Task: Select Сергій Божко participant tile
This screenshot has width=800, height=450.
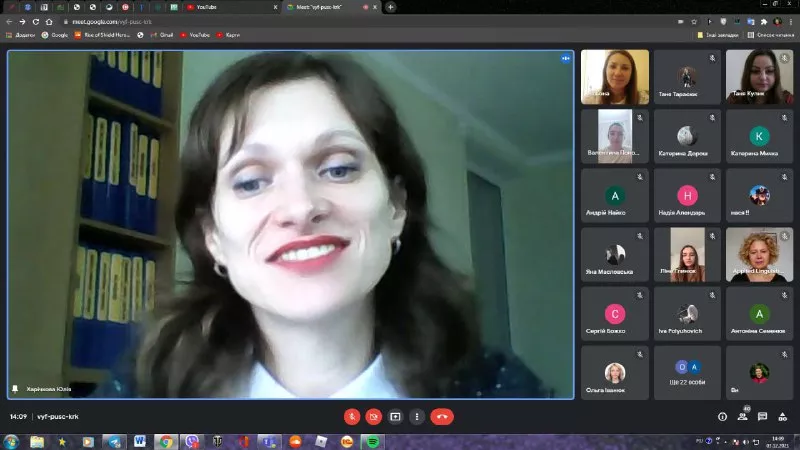Action: [x=615, y=313]
